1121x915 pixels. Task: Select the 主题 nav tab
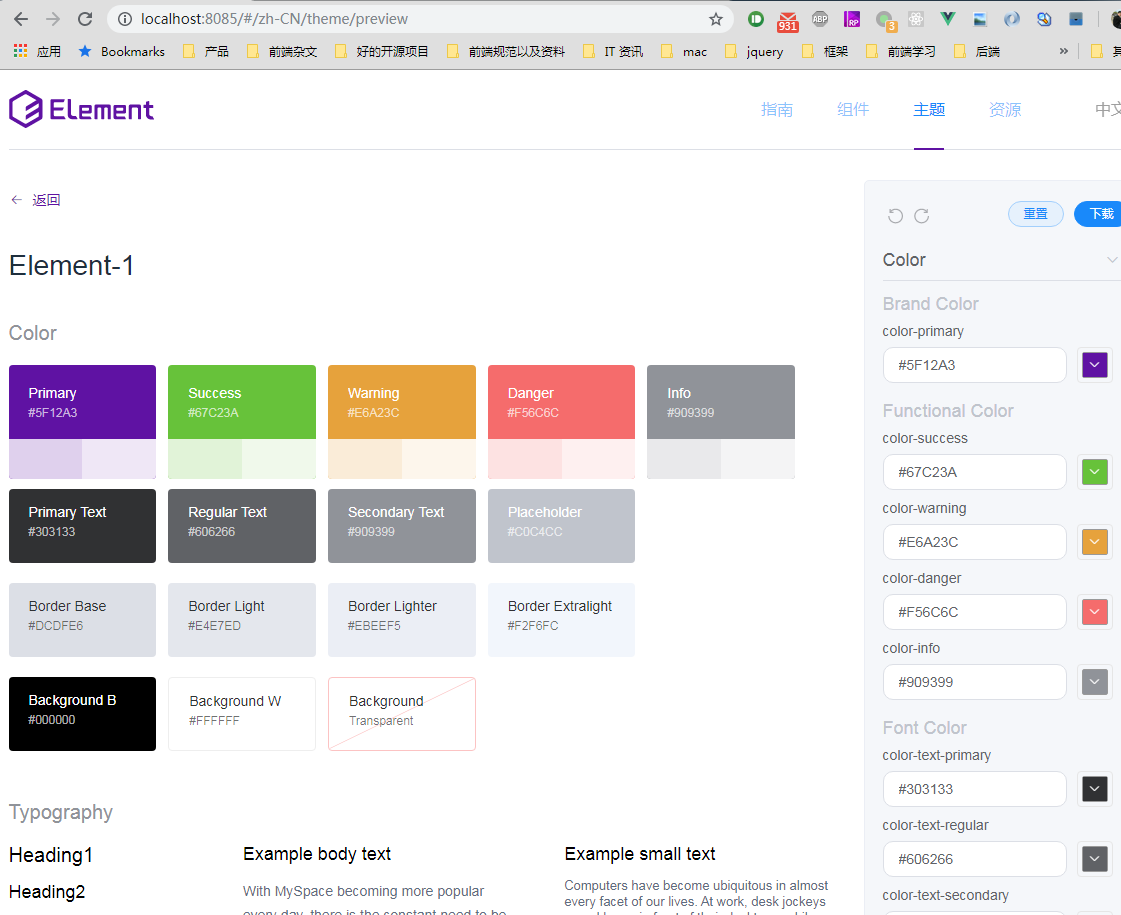coord(929,109)
